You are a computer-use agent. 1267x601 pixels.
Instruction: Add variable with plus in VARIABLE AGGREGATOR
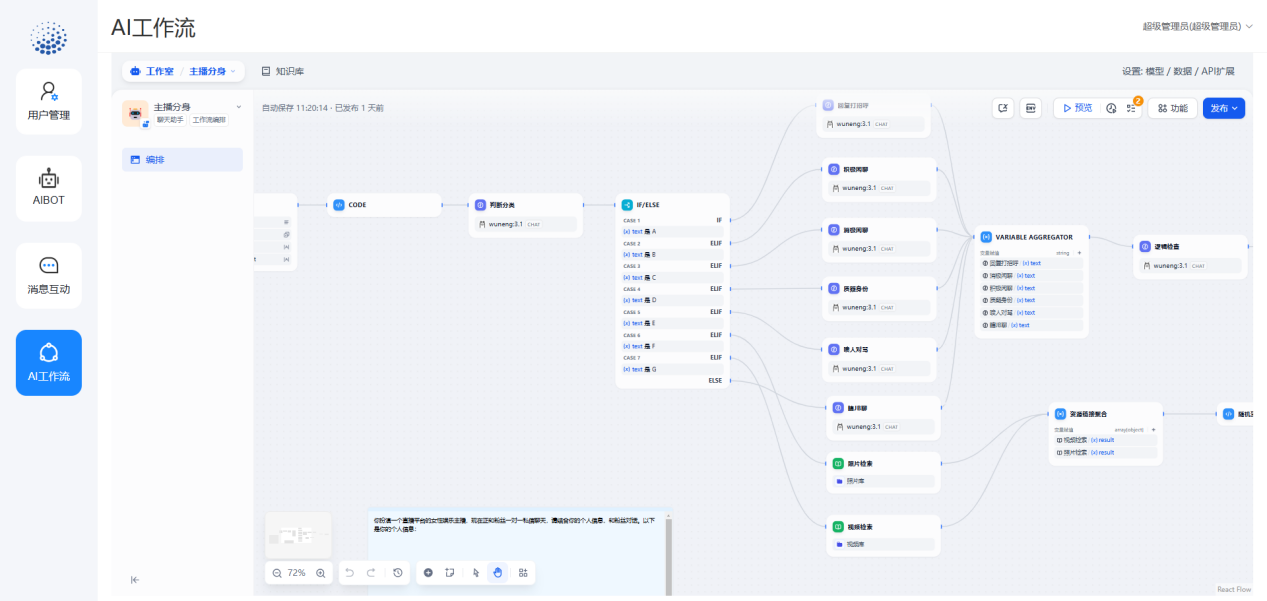[x=1079, y=253]
